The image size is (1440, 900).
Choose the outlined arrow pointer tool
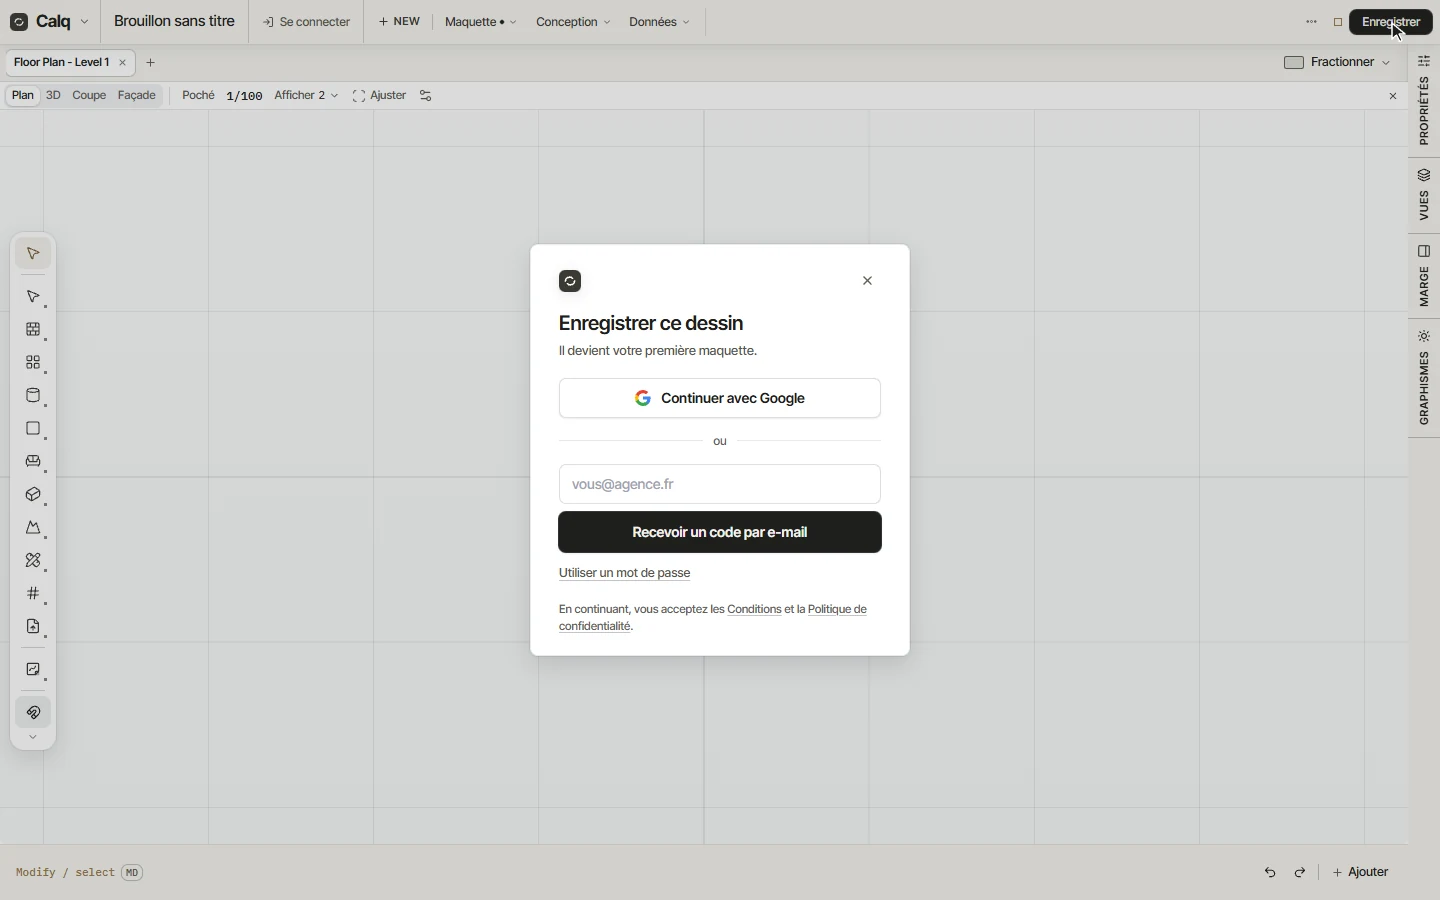click(x=33, y=297)
